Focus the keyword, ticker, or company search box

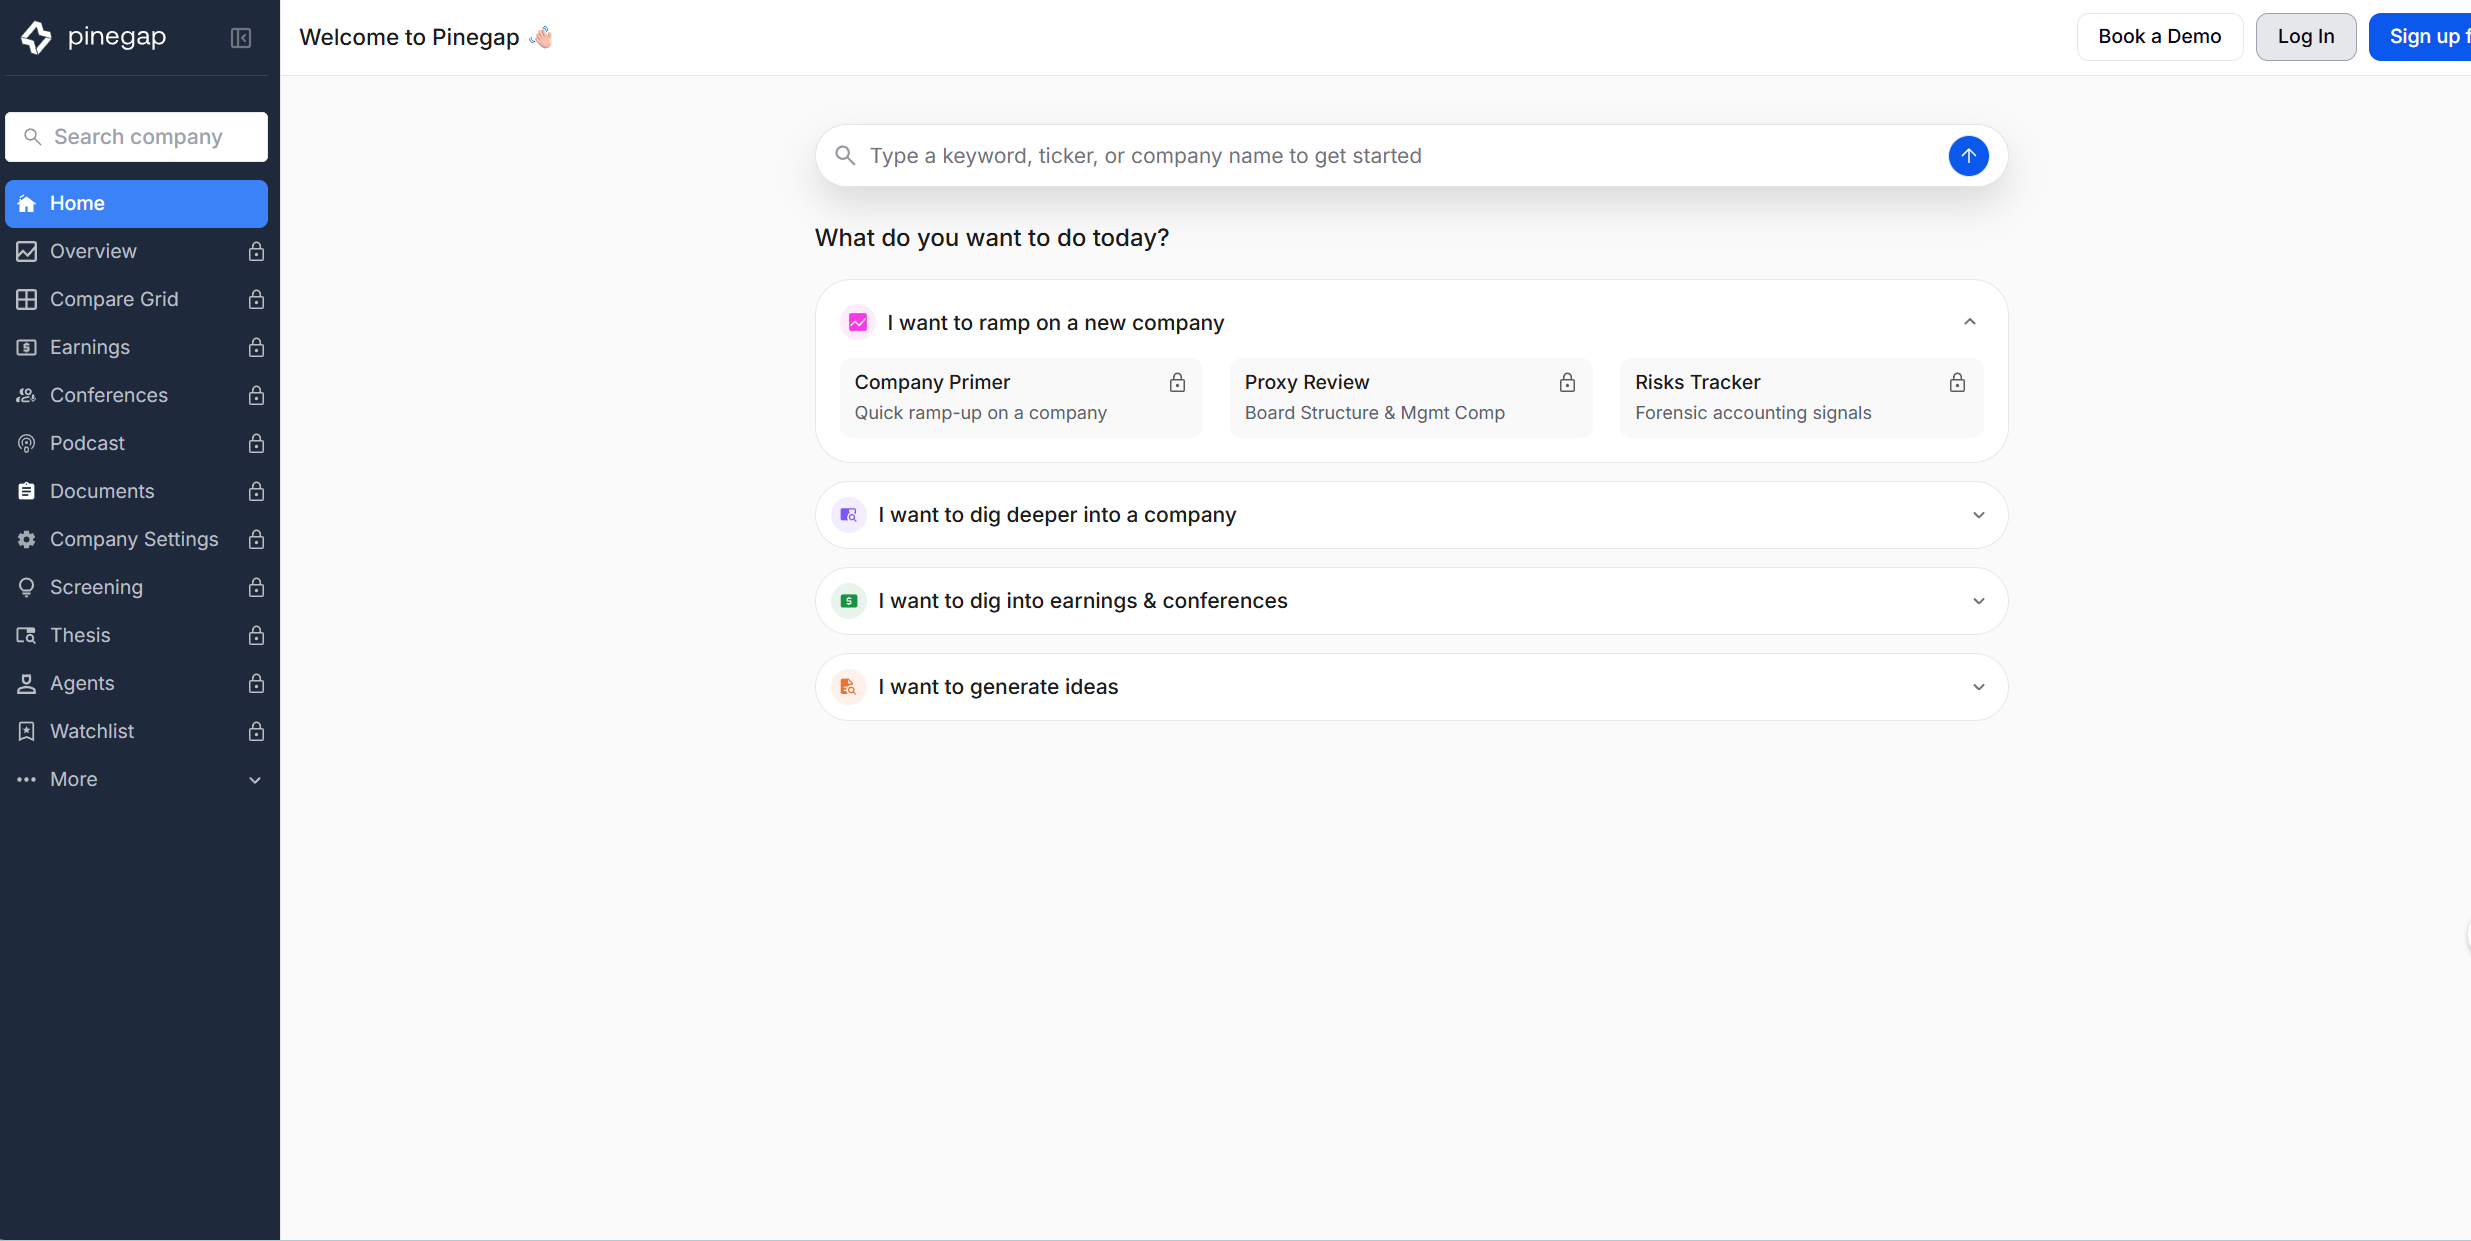1411,156
